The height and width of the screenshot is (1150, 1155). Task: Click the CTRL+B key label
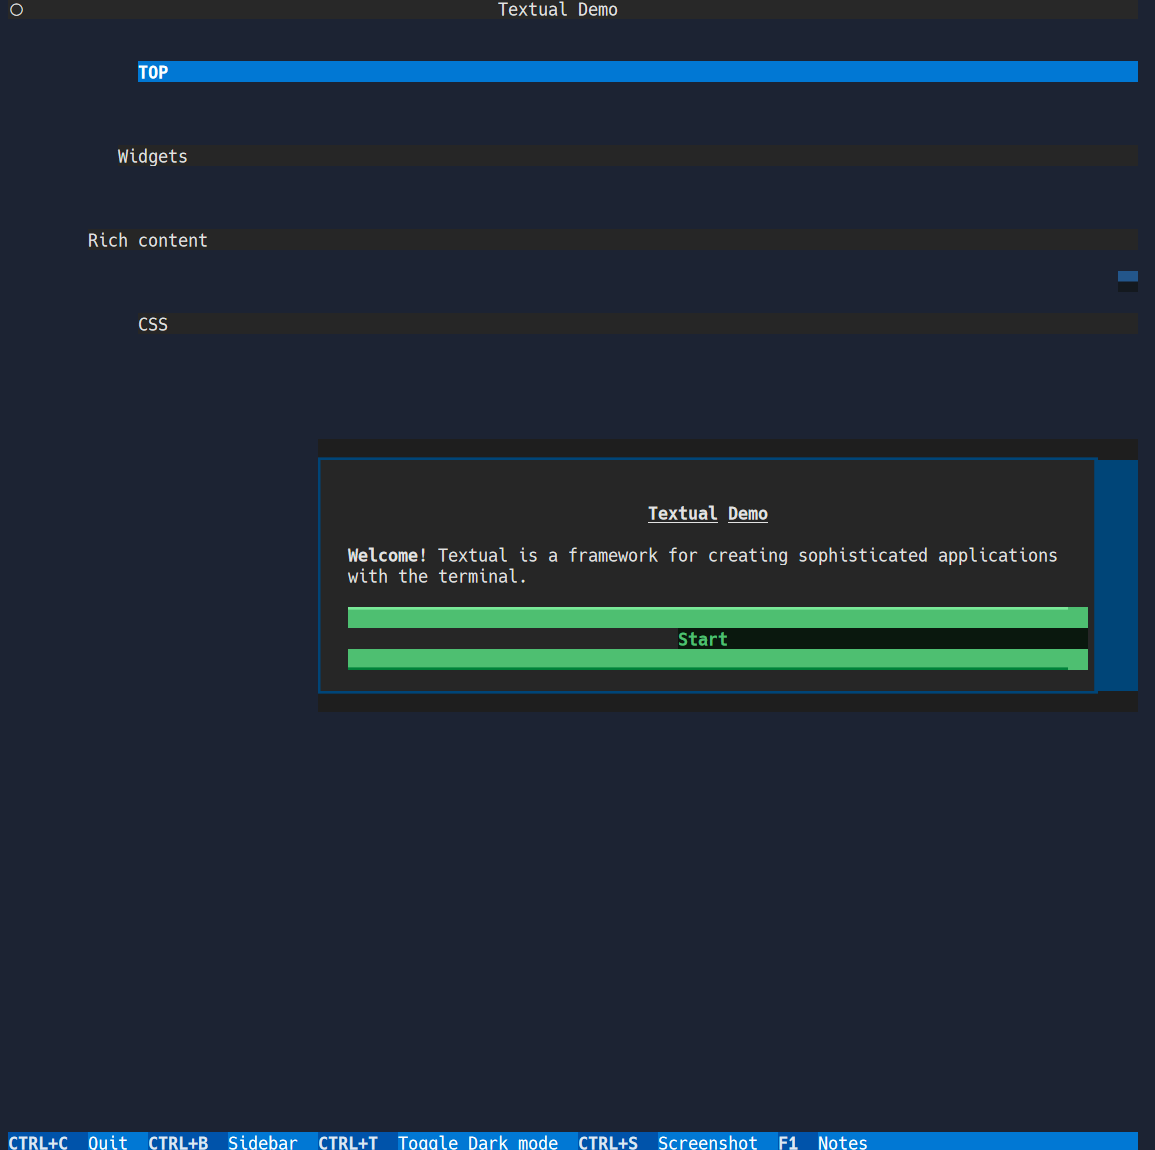178,1142
